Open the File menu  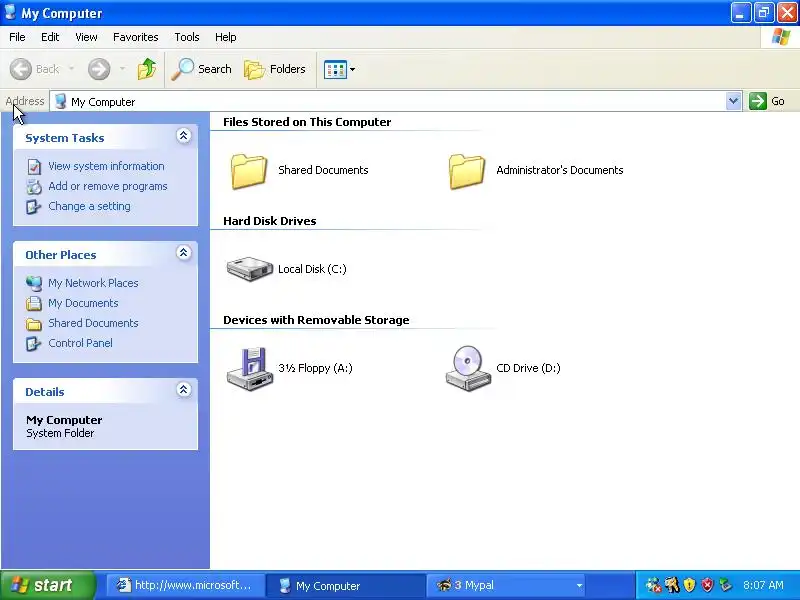pyautogui.click(x=17, y=37)
